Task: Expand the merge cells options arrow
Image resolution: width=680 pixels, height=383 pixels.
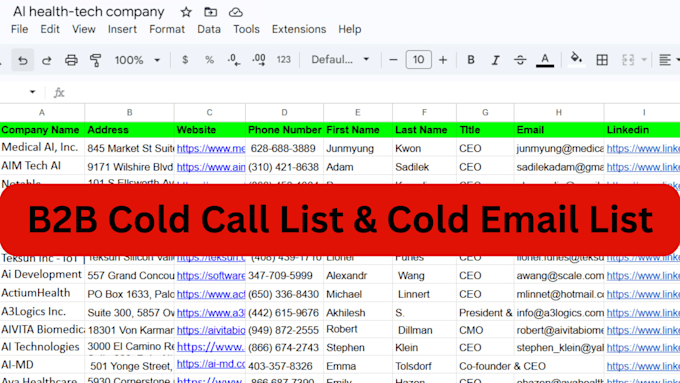Action: [644, 60]
